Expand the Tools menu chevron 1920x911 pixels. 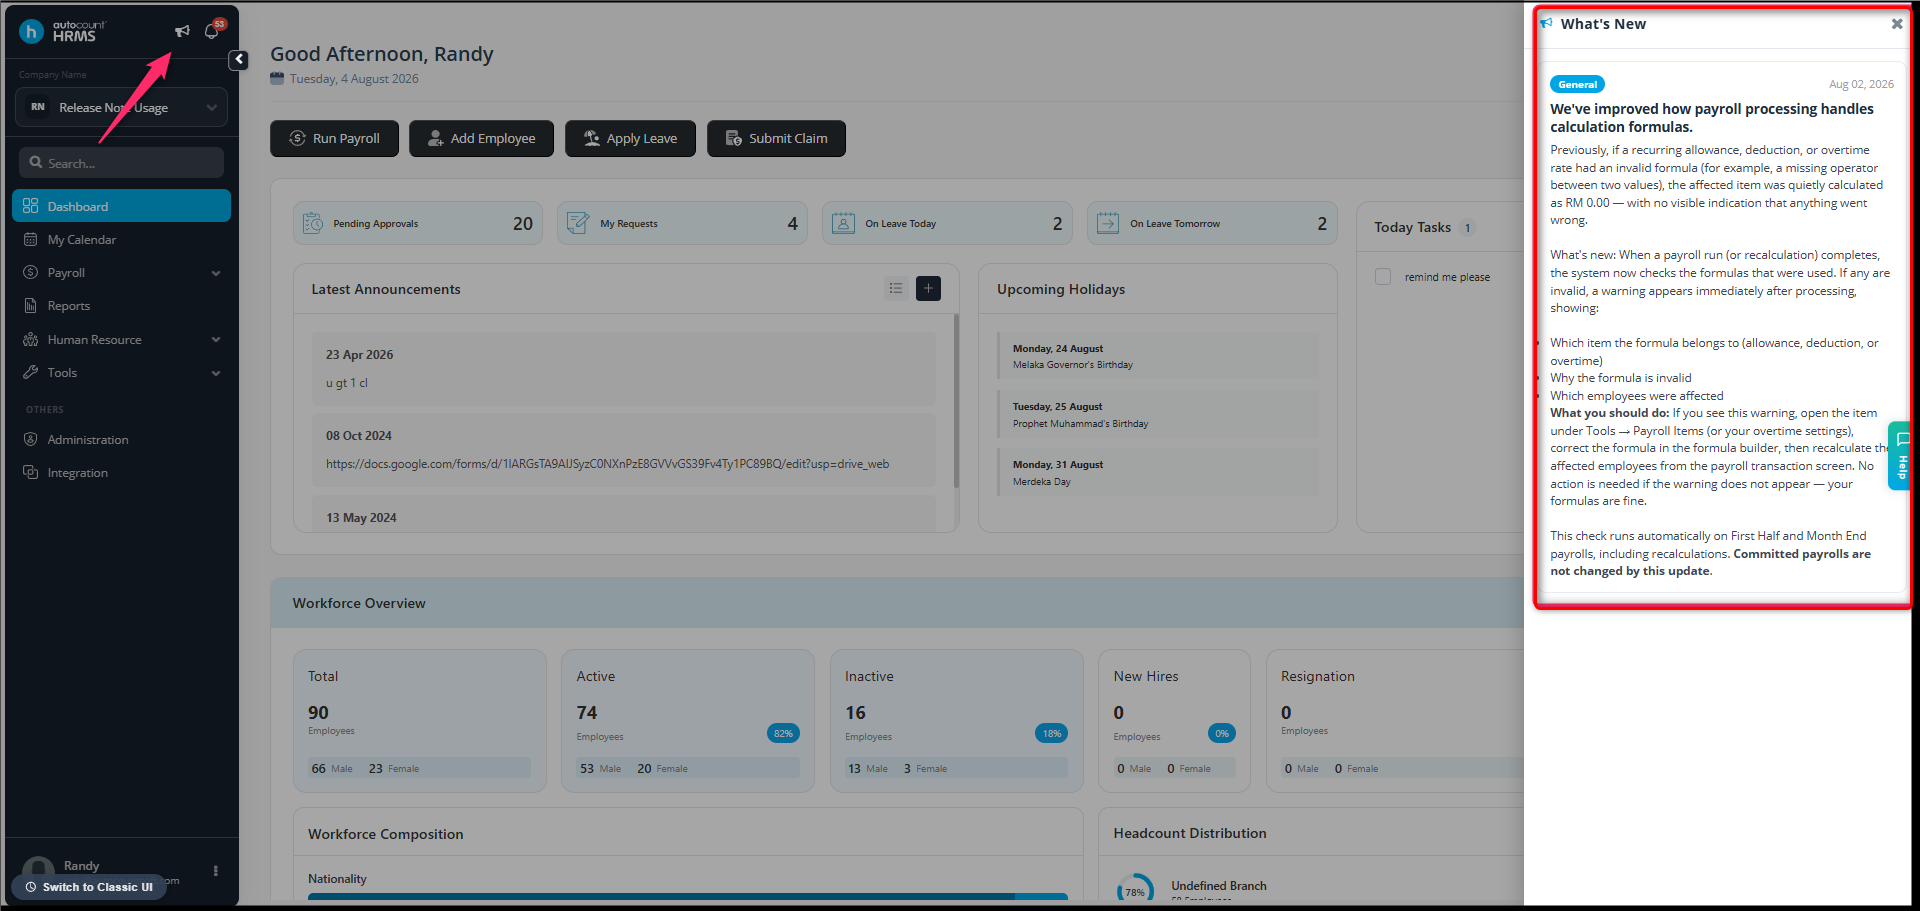(216, 373)
